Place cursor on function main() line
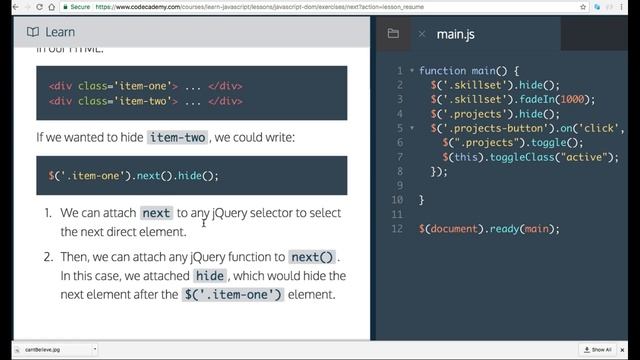Image resolution: width=640 pixels, height=360 pixels. 469,71
